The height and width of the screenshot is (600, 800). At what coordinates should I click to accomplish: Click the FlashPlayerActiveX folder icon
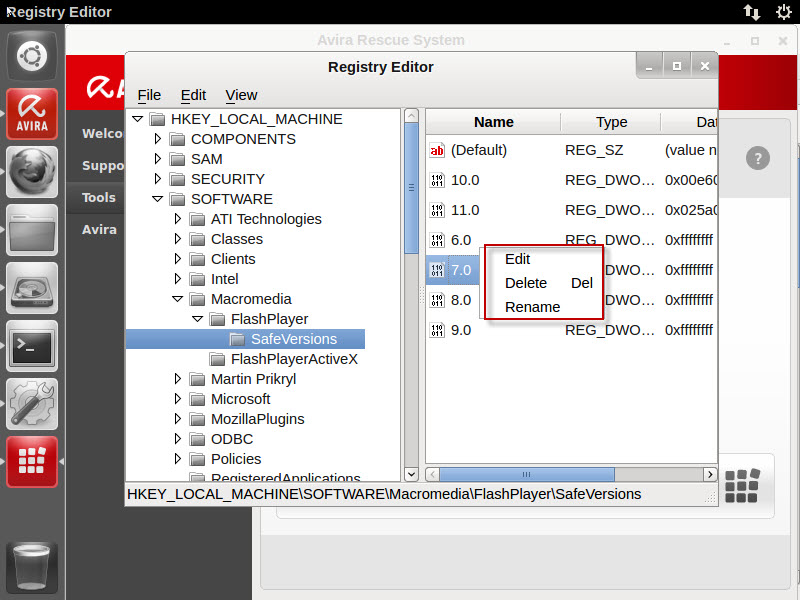tap(217, 360)
